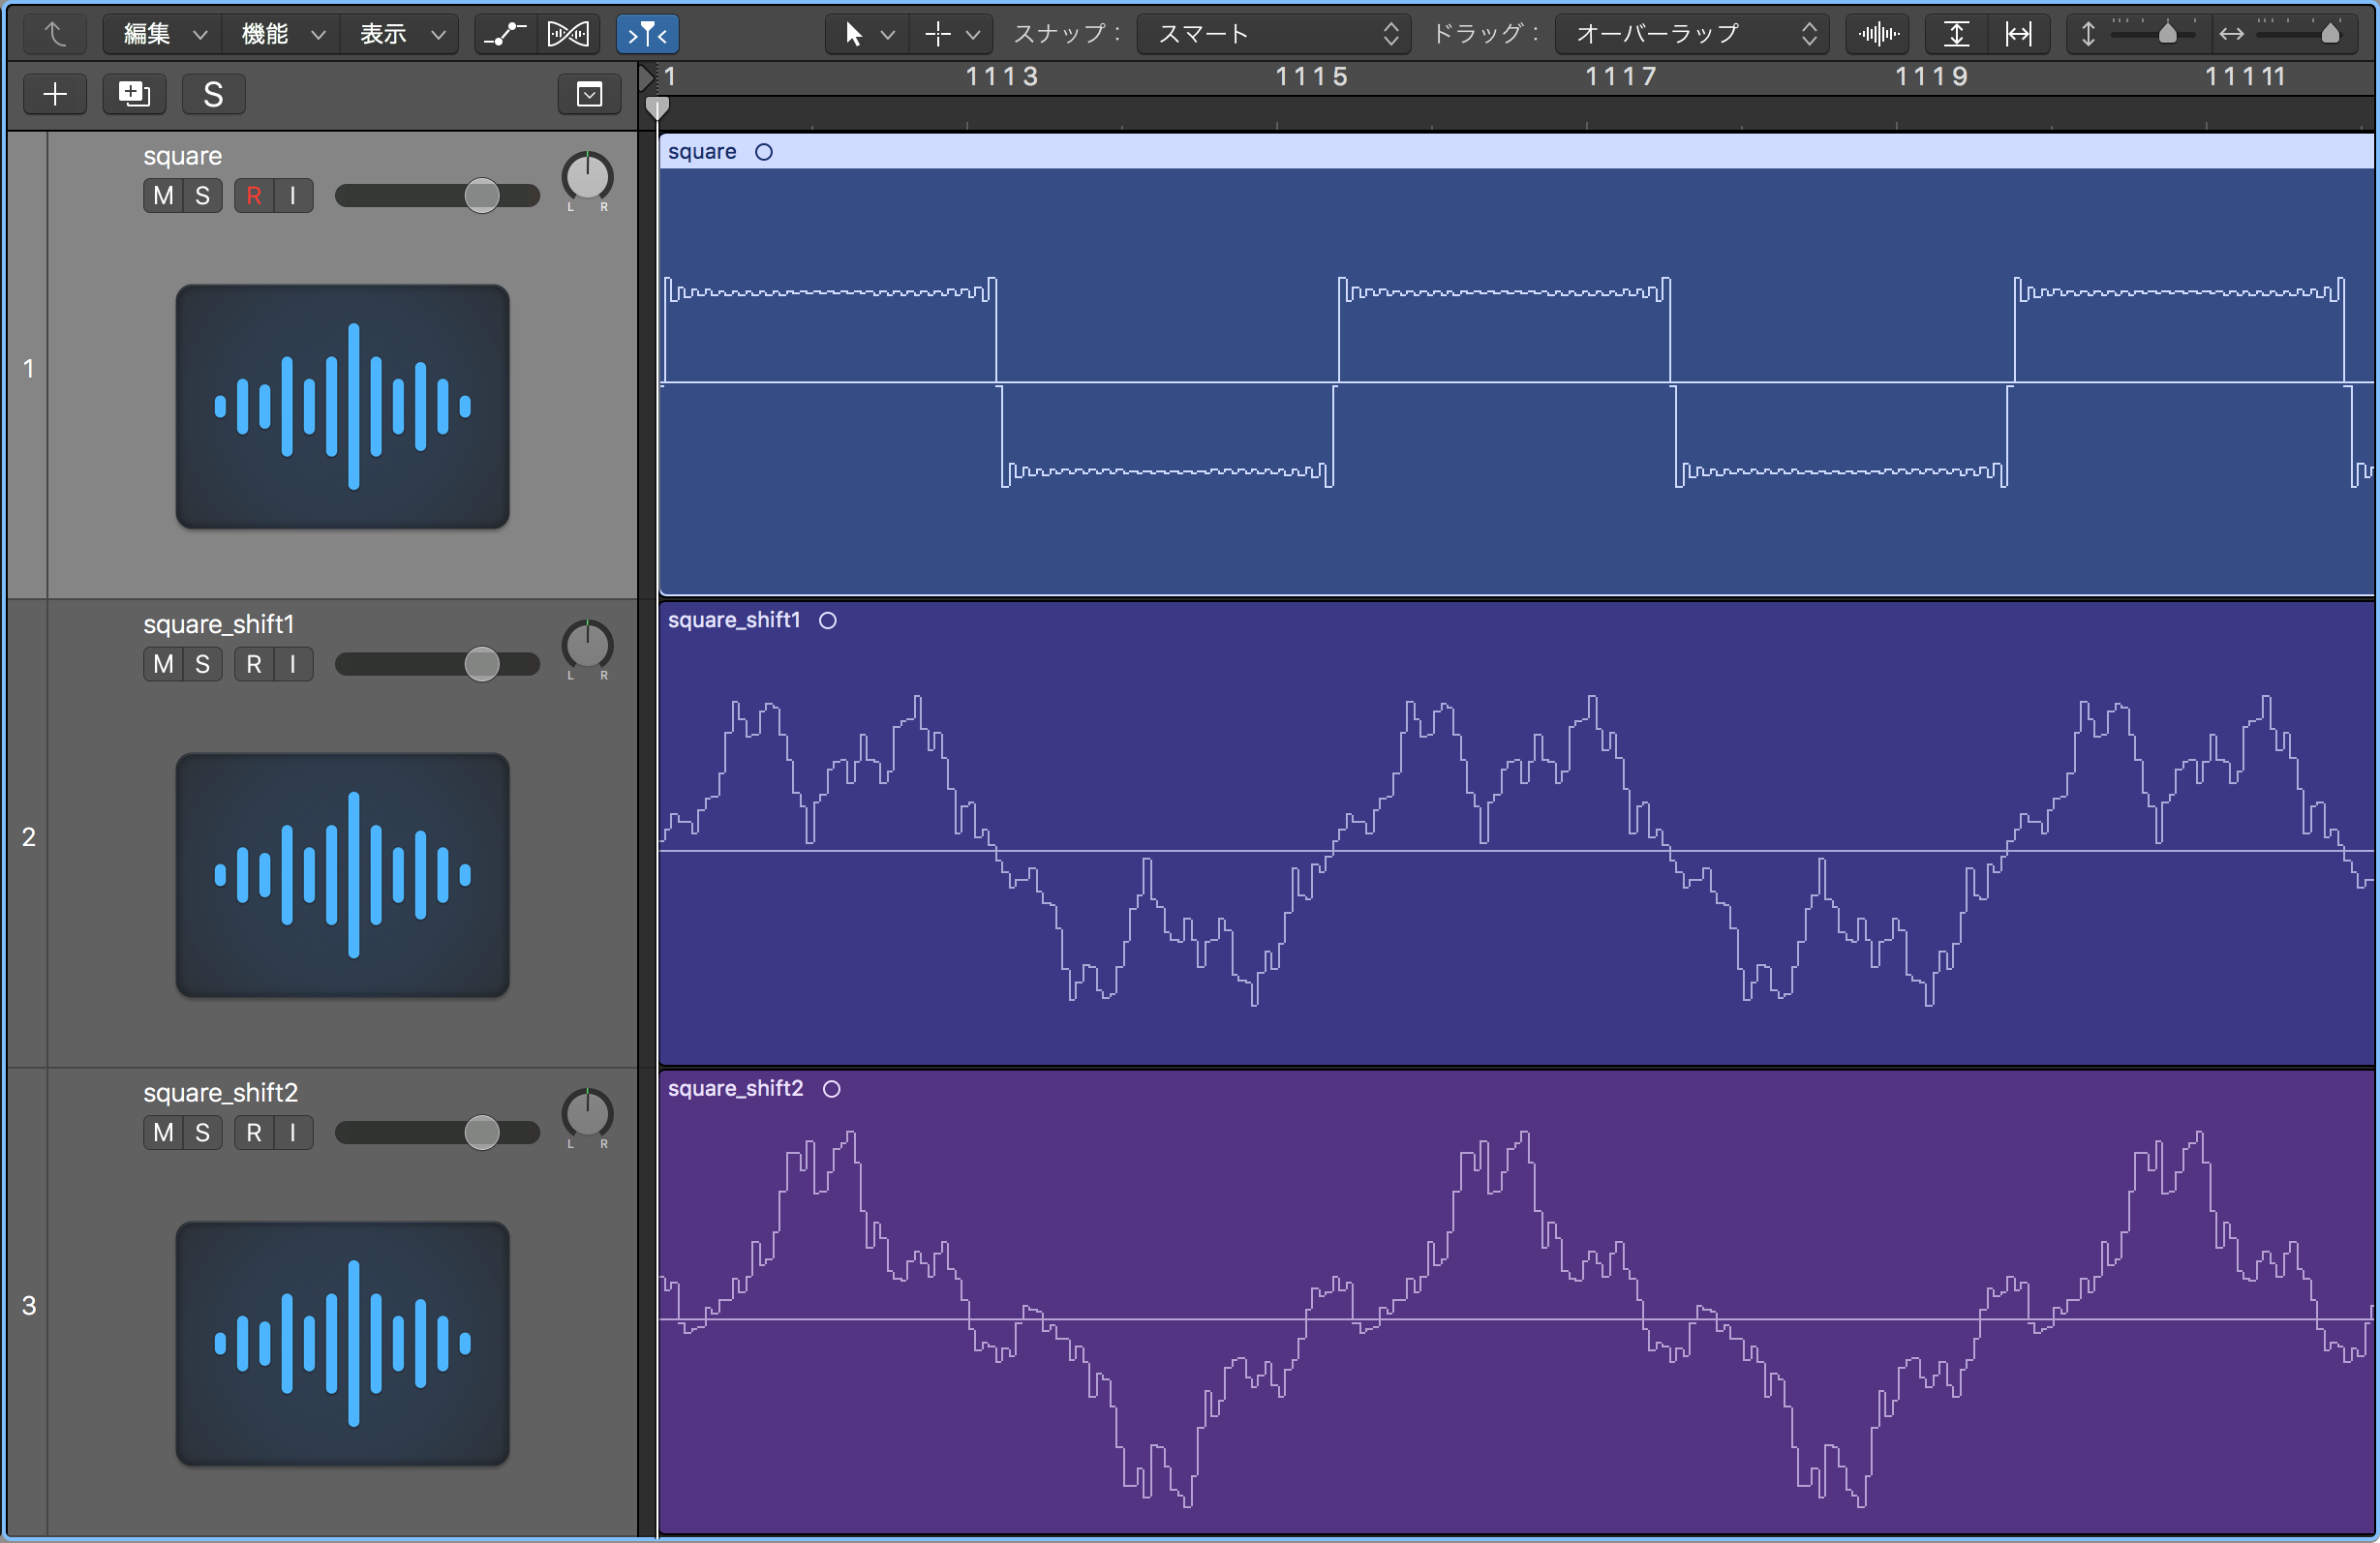Solo the square_shift1 track

(203, 664)
